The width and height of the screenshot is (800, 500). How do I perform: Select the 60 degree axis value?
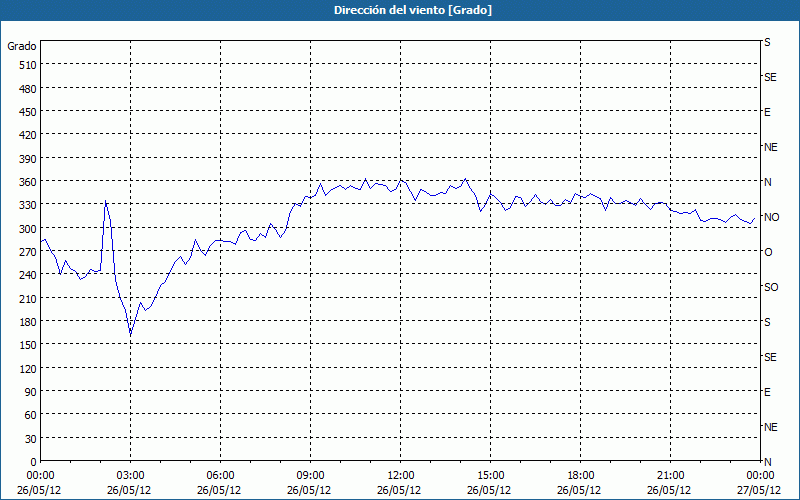(31, 415)
